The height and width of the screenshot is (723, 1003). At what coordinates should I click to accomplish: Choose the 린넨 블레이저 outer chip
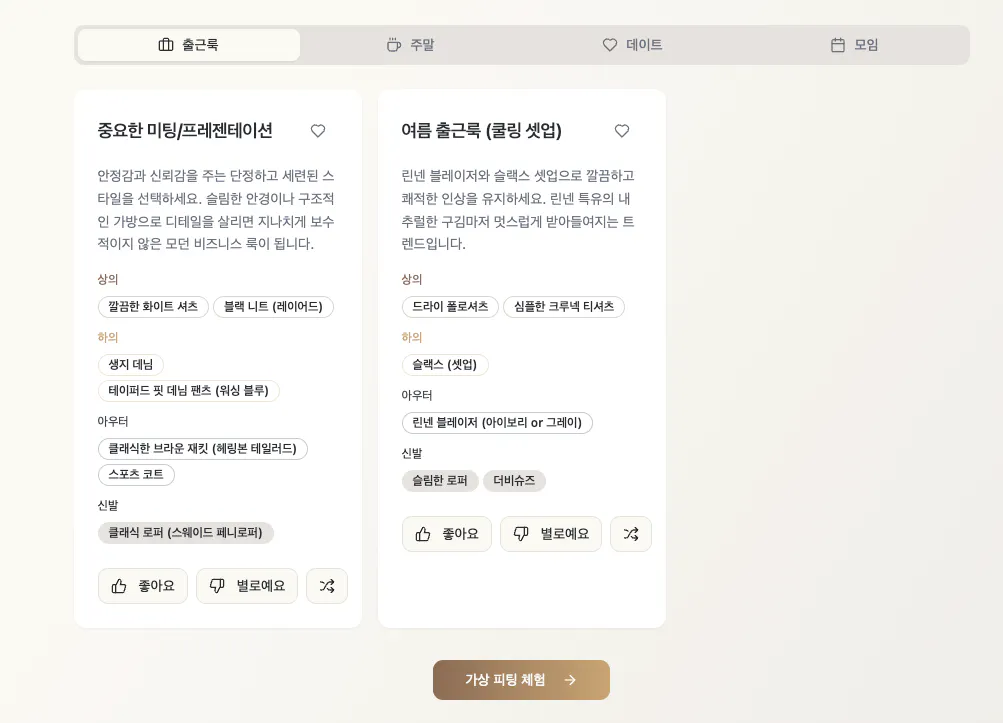coord(497,423)
